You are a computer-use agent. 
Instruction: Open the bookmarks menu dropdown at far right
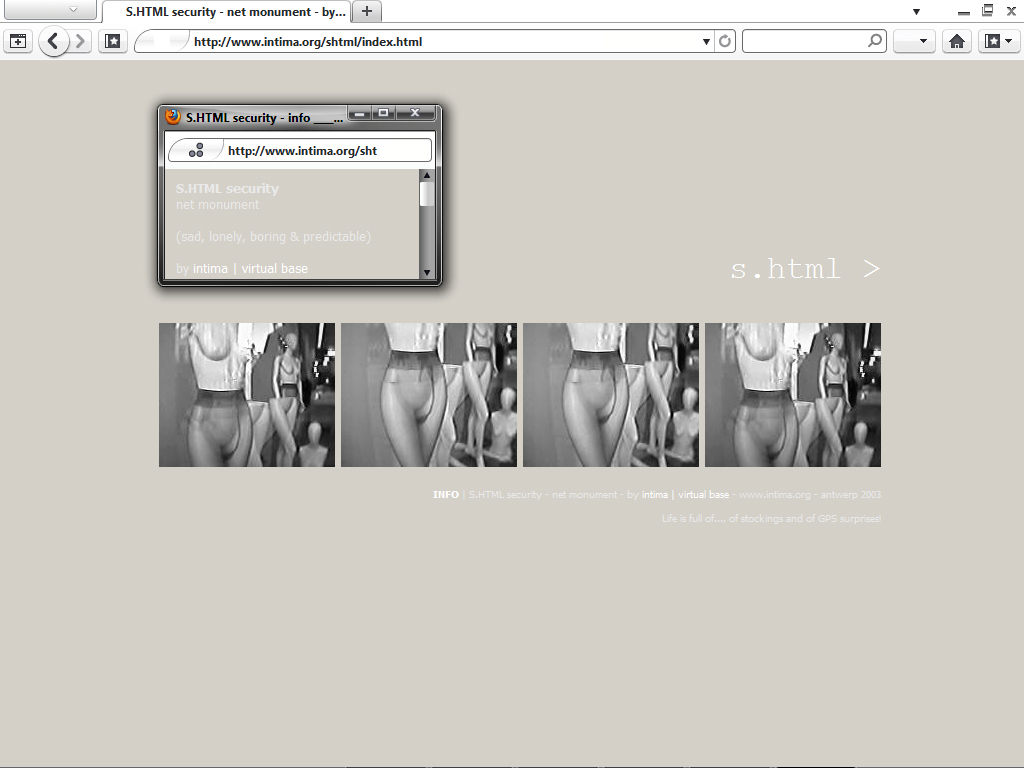tap(999, 42)
